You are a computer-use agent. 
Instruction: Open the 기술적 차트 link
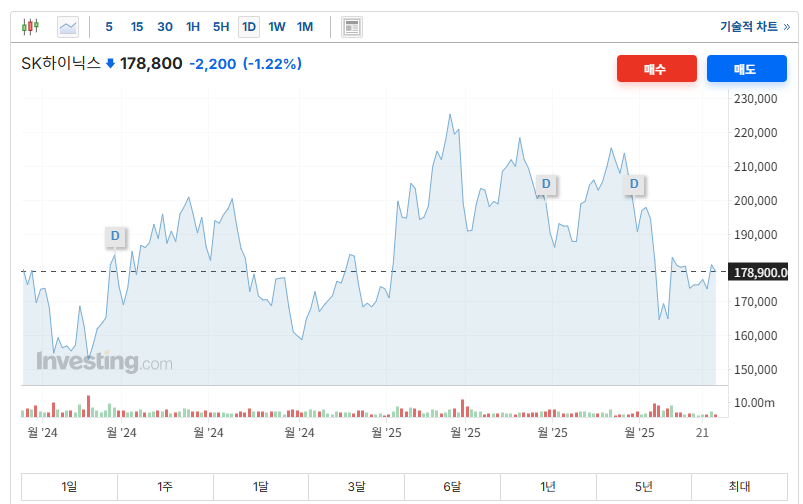[x=755, y=27]
